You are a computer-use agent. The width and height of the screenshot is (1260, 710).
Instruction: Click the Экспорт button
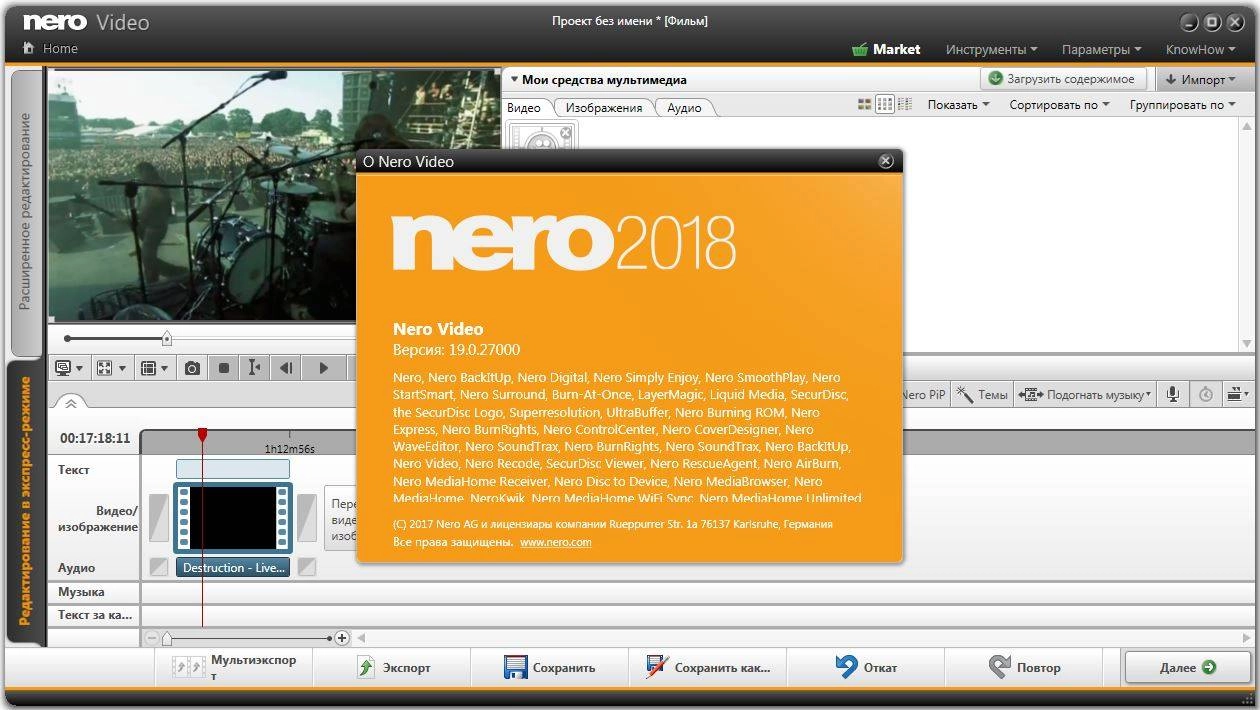coord(393,667)
